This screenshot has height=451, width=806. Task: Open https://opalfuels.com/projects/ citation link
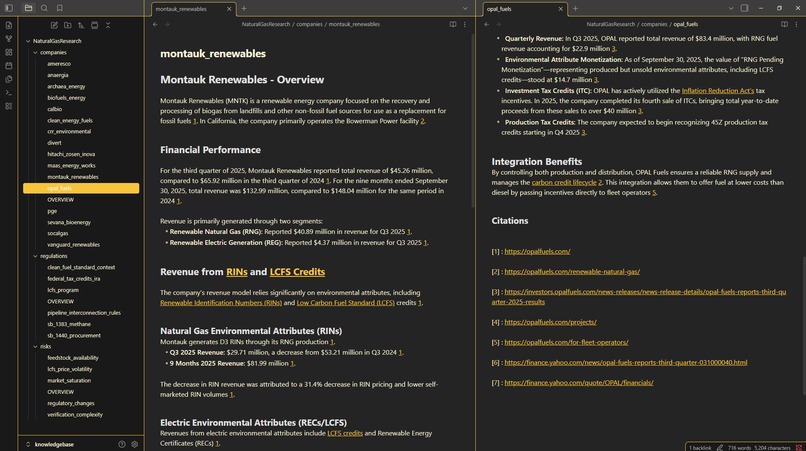click(x=551, y=322)
